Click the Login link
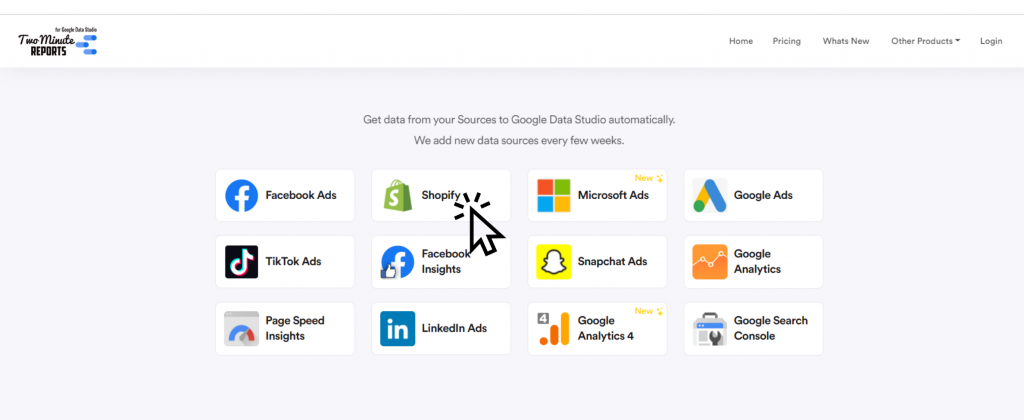1024x420 pixels. (x=991, y=41)
